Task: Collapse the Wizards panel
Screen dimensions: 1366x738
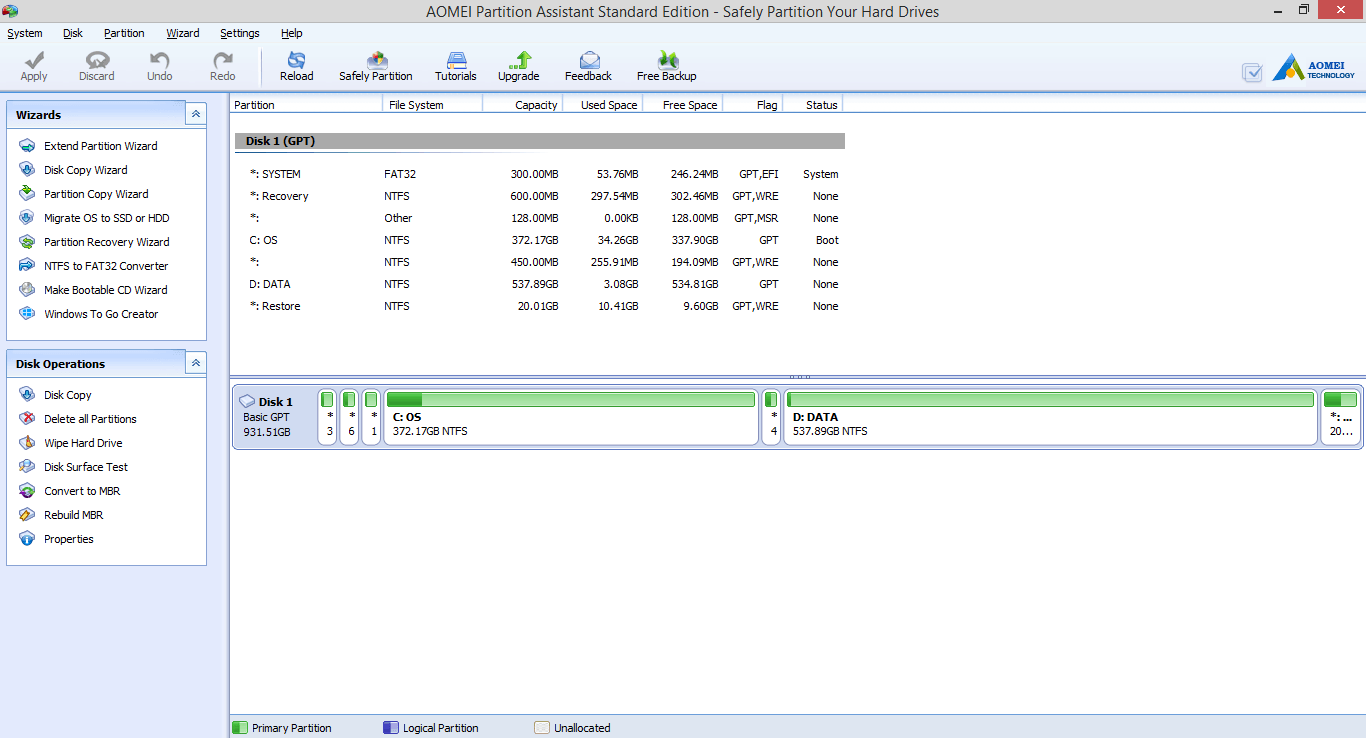Action: 196,114
